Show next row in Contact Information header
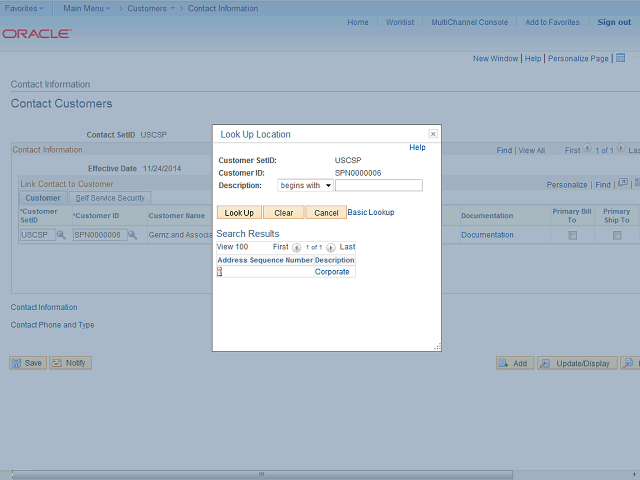The height and width of the screenshot is (480, 640). (621, 150)
